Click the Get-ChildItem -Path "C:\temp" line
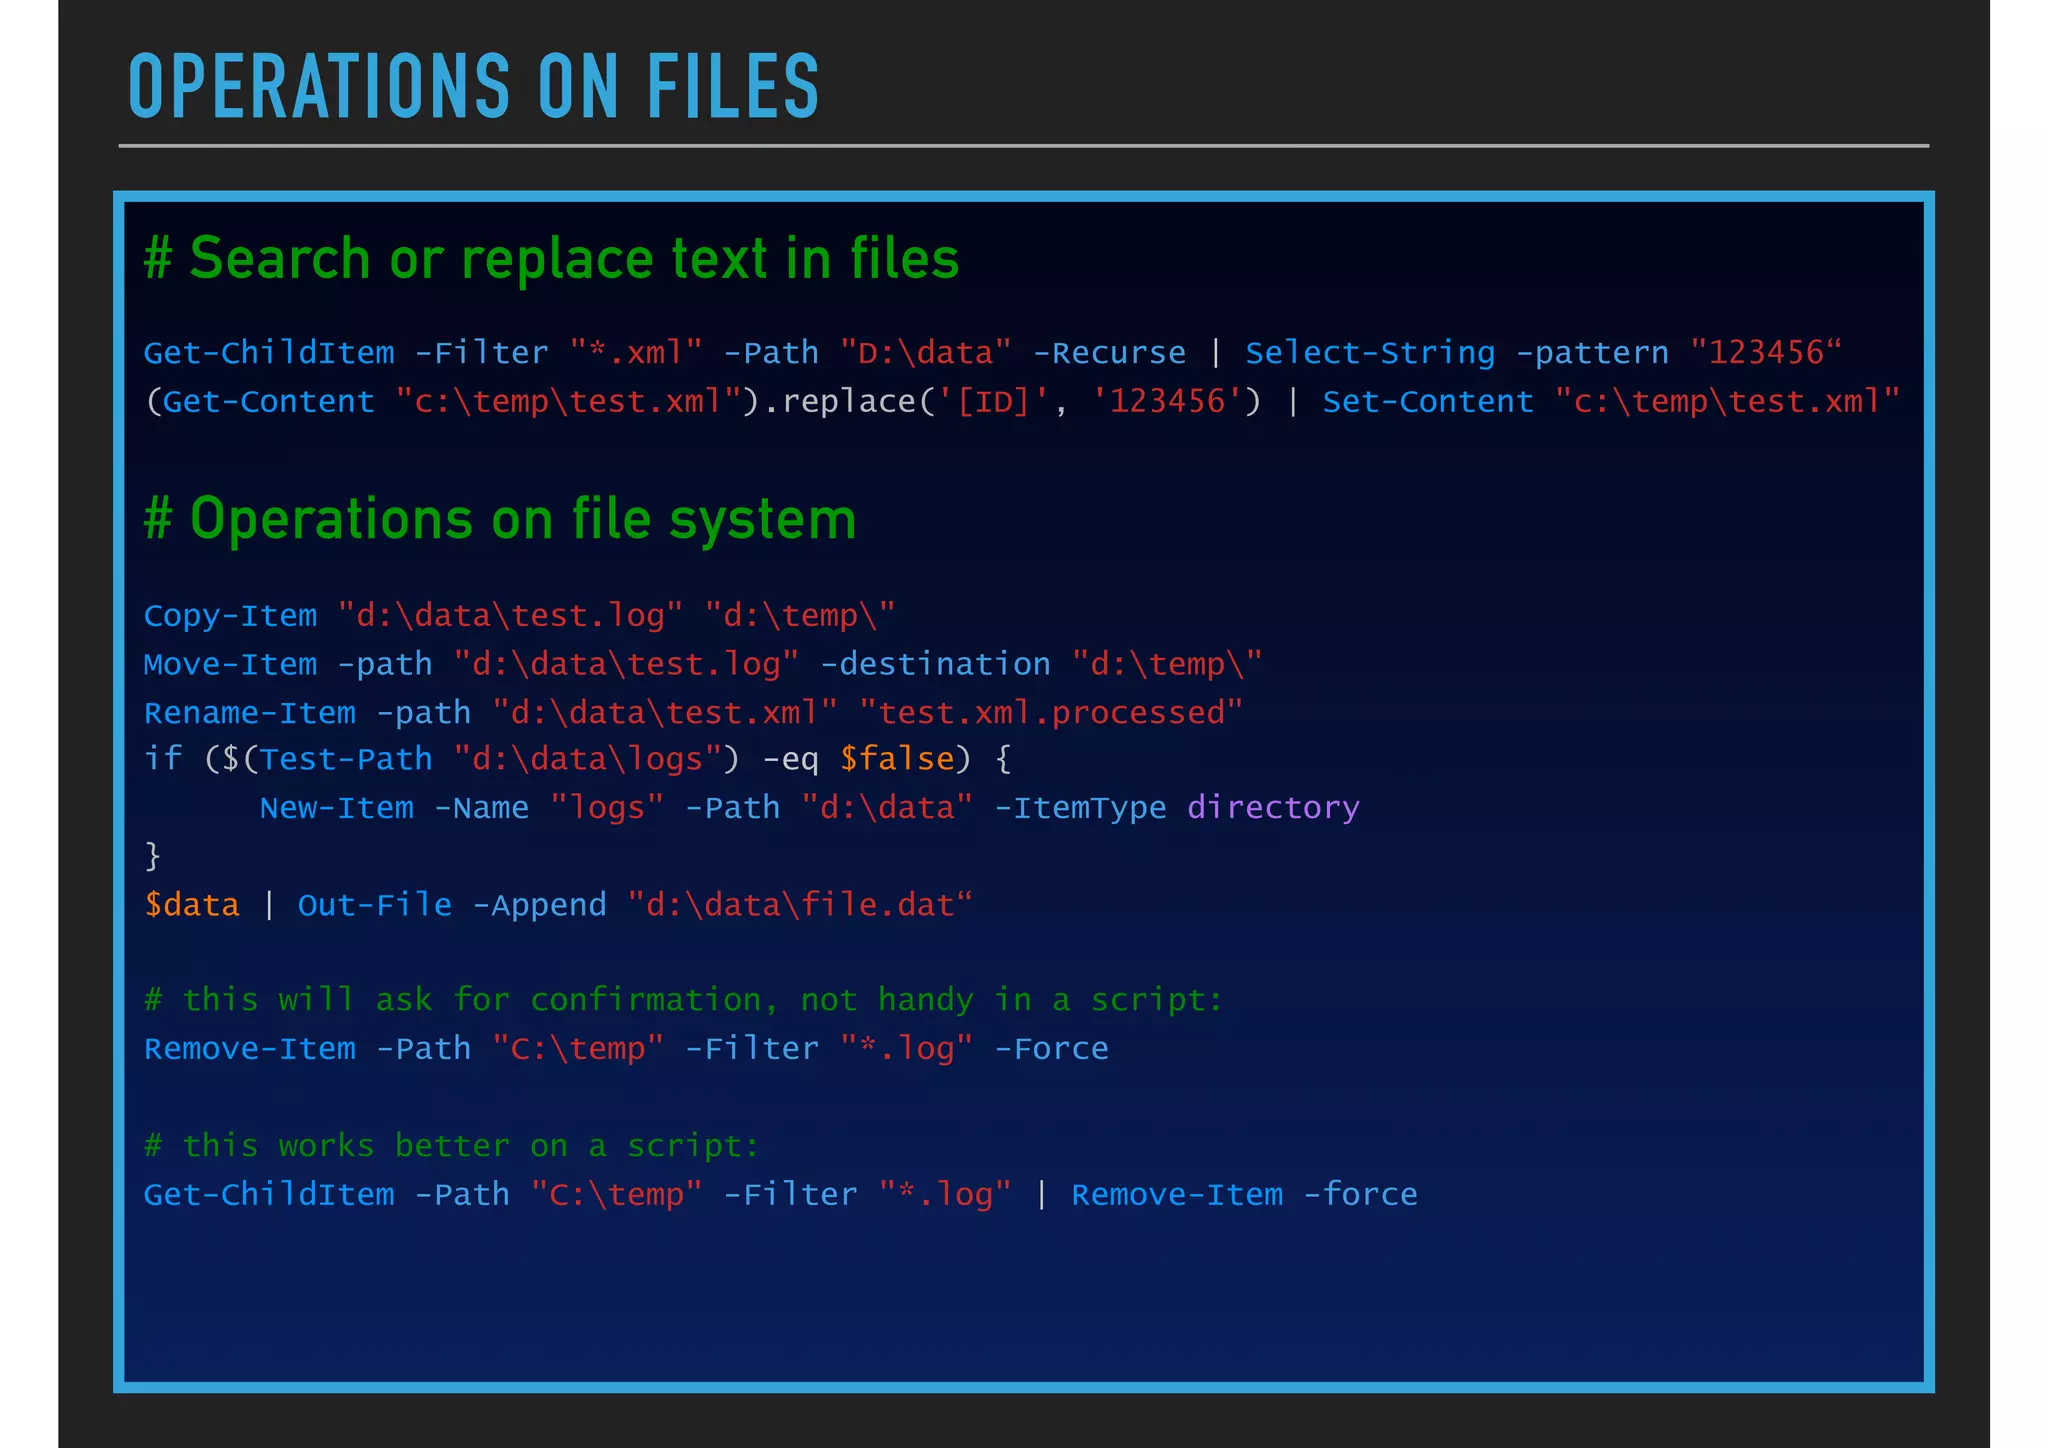 click(780, 1195)
